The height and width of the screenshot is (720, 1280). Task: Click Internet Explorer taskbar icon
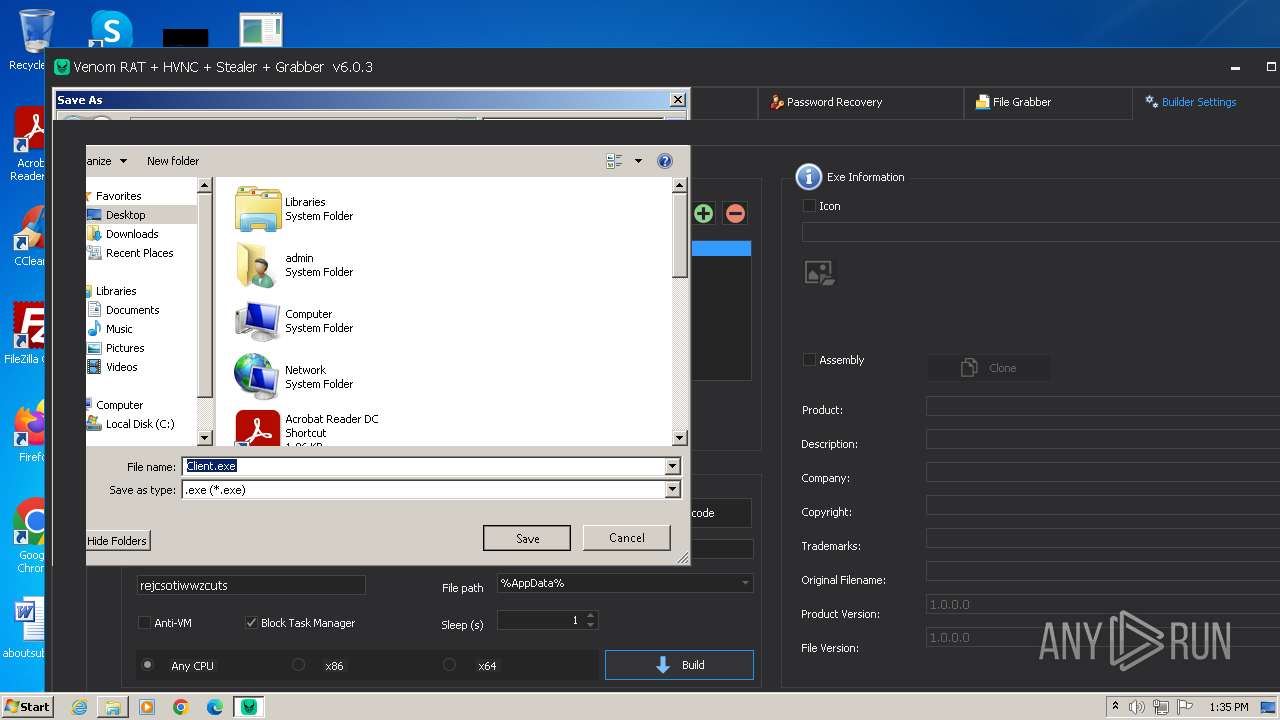tap(79, 707)
